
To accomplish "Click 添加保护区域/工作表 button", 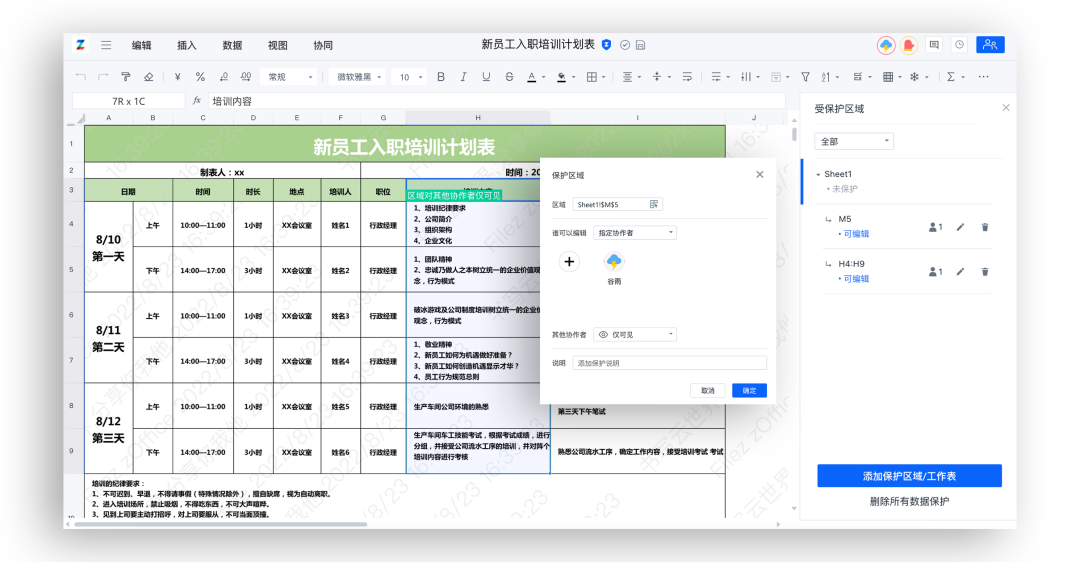I will 909,476.
